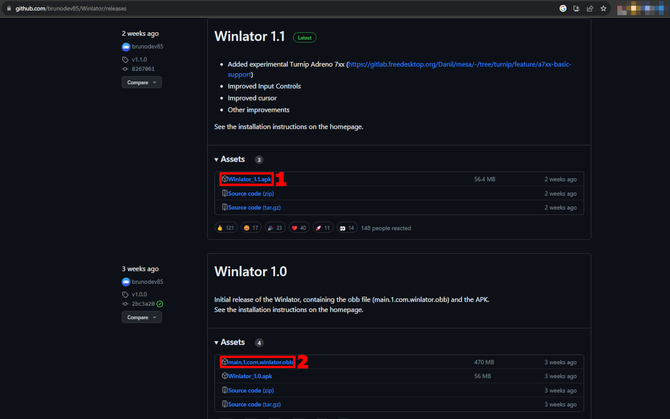Click '2 weeks ago' timestamp above brunodev85
Image resolution: width=670 pixels, height=419 pixels.
pyautogui.click(x=140, y=34)
